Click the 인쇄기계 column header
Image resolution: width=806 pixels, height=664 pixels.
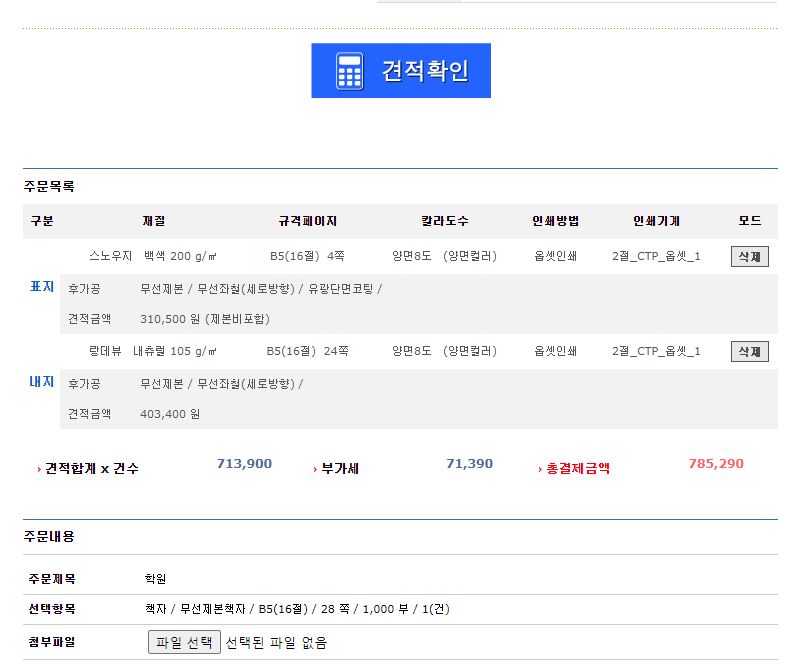point(656,221)
